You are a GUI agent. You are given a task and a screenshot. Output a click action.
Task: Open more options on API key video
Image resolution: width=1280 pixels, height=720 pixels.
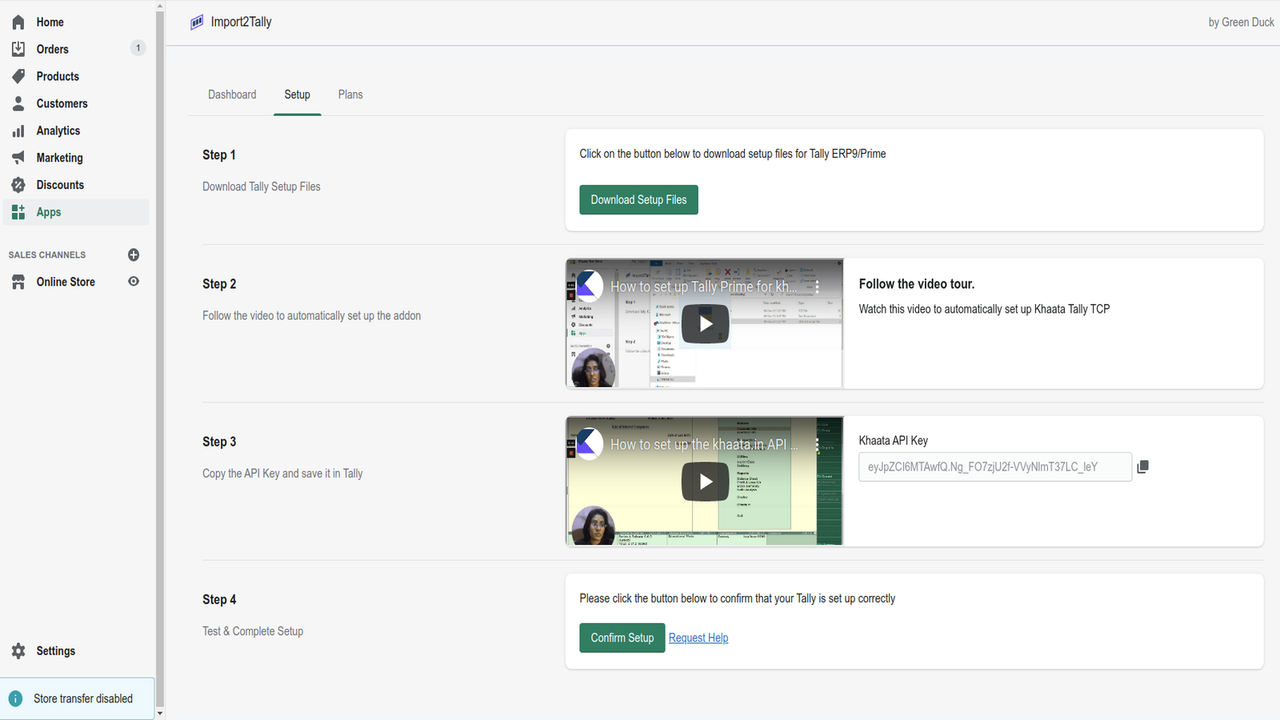pyautogui.click(x=817, y=444)
